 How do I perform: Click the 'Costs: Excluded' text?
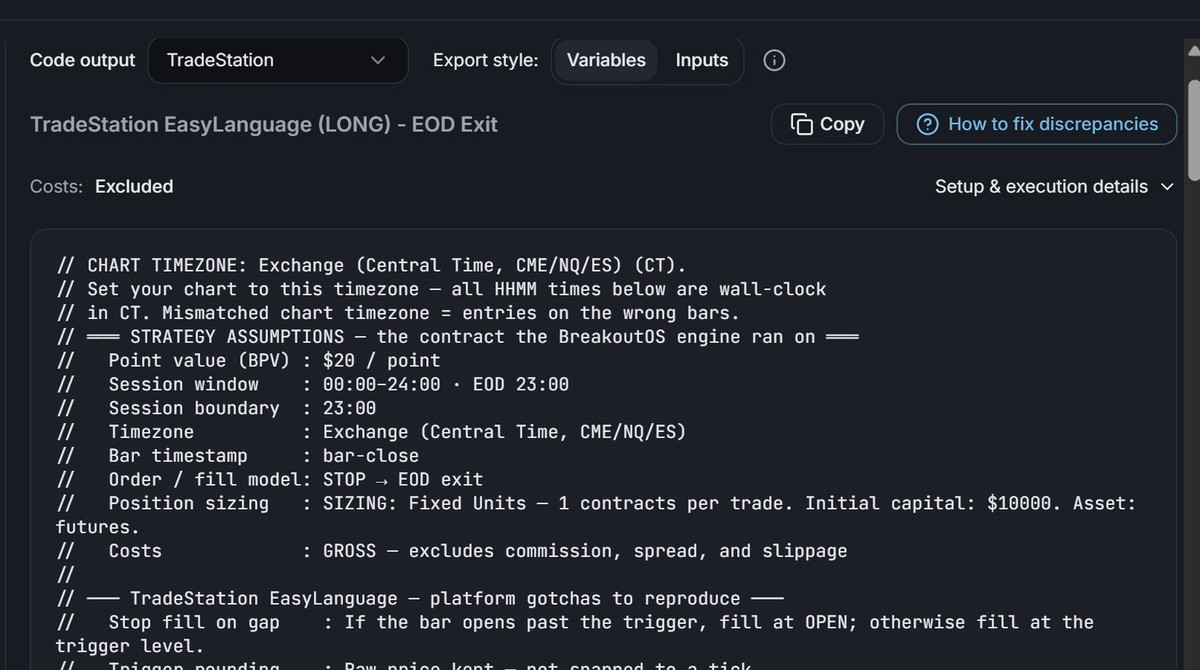101,186
